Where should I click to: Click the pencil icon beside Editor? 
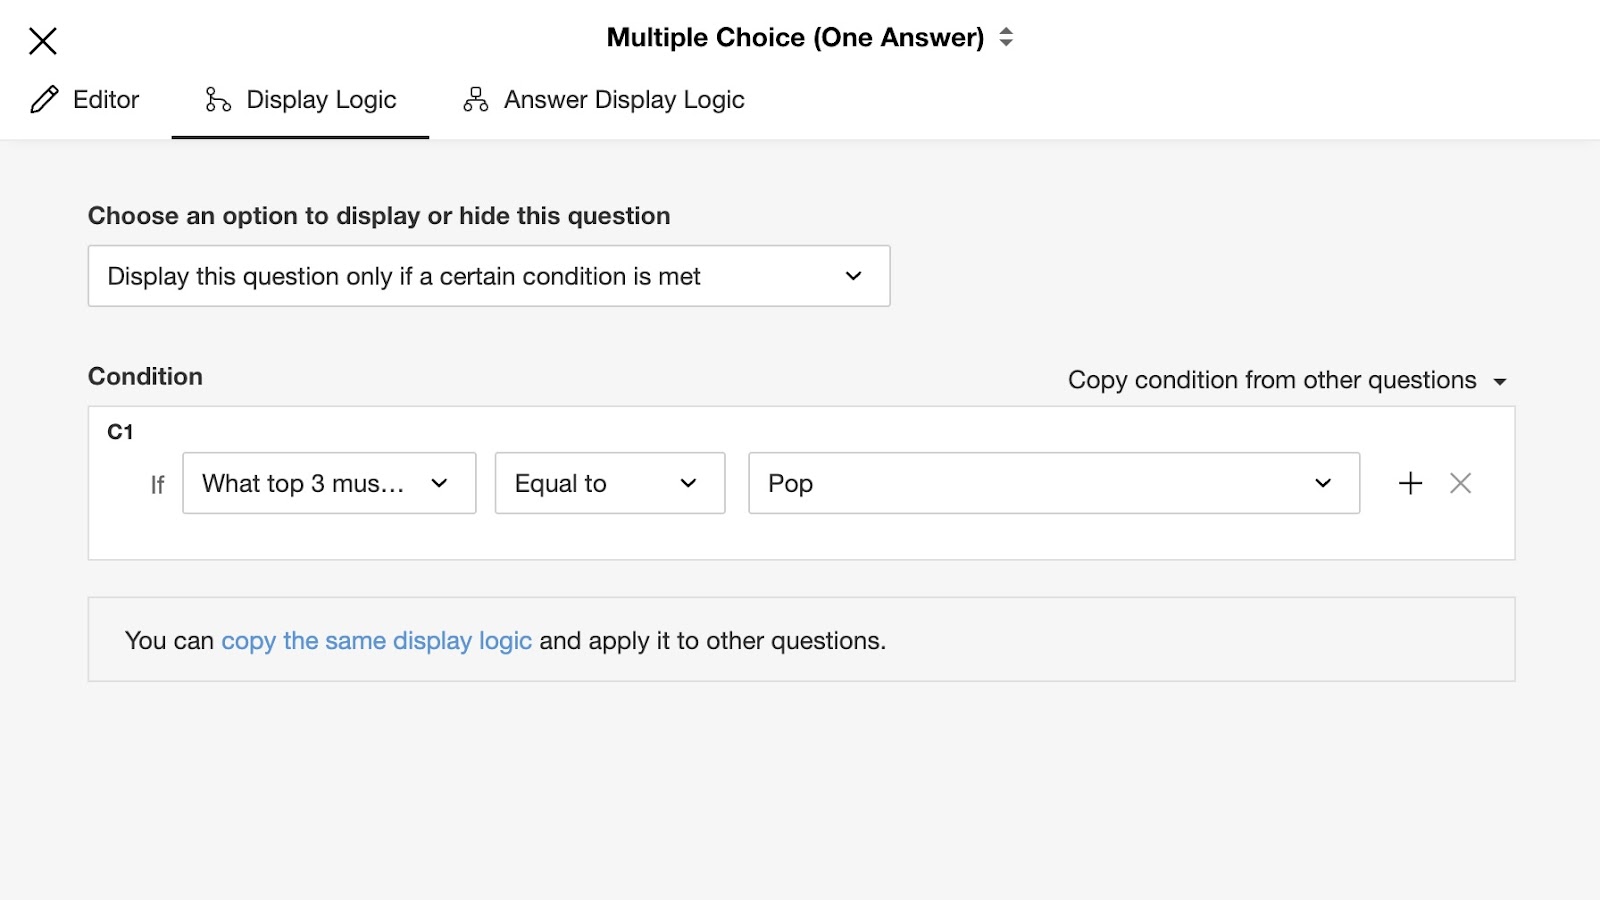click(x=45, y=100)
